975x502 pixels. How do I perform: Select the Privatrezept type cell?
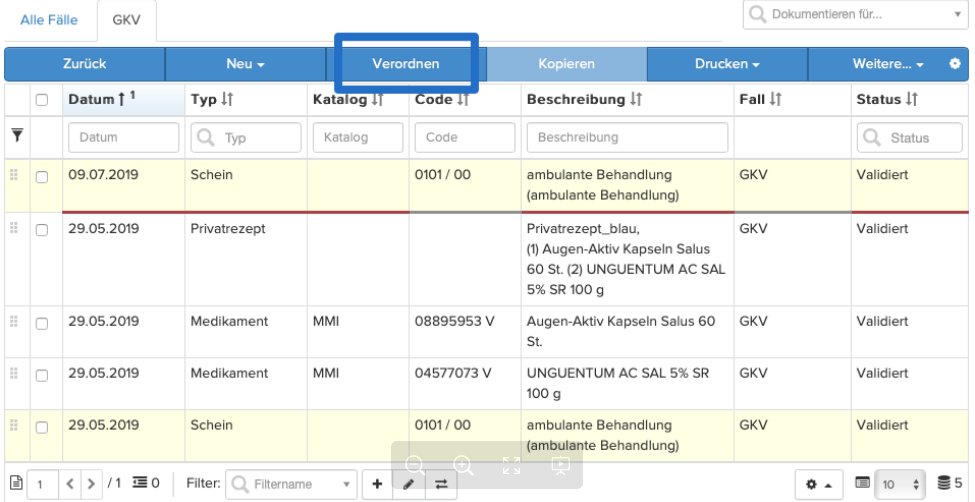coord(246,259)
